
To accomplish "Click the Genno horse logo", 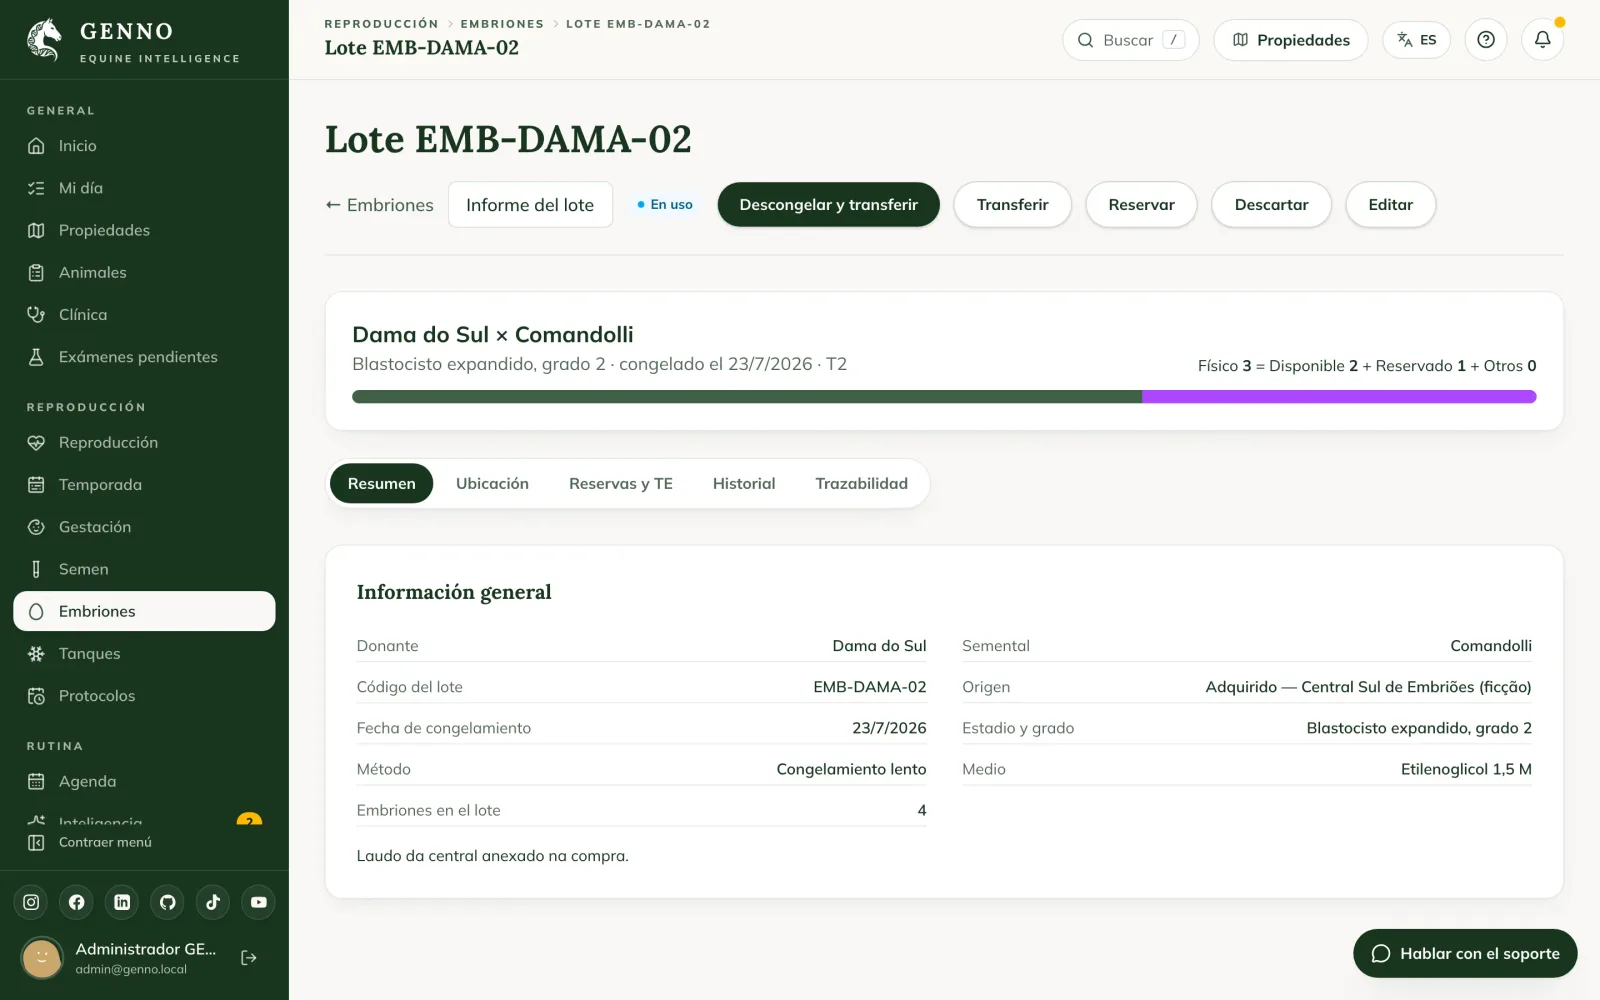I will coord(44,40).
